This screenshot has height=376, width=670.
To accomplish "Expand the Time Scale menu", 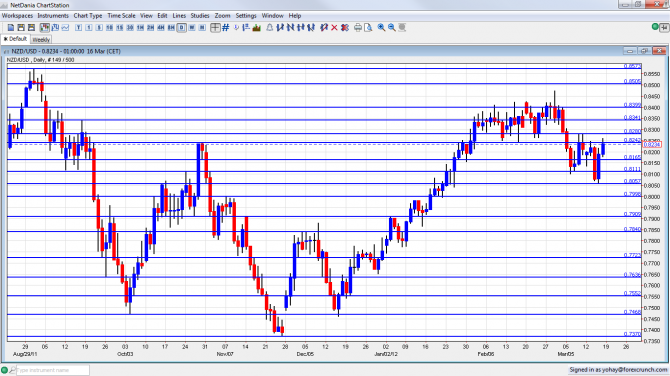I will tap(121, 15).
